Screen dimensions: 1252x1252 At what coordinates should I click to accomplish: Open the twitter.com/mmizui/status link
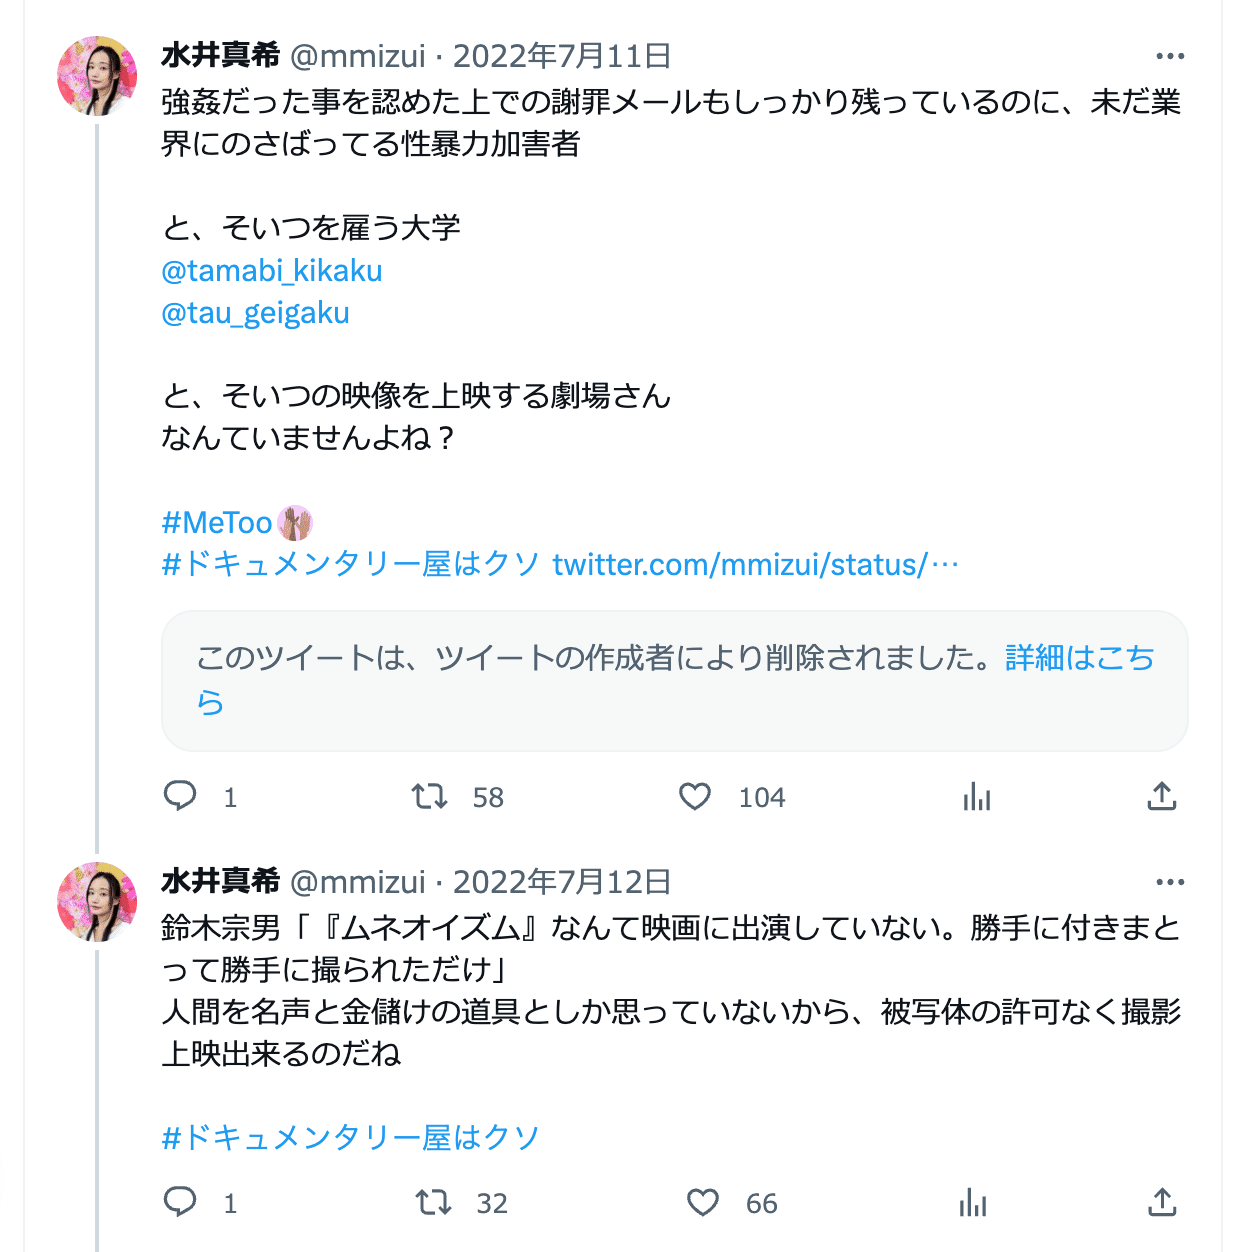[x=755, y=565]
